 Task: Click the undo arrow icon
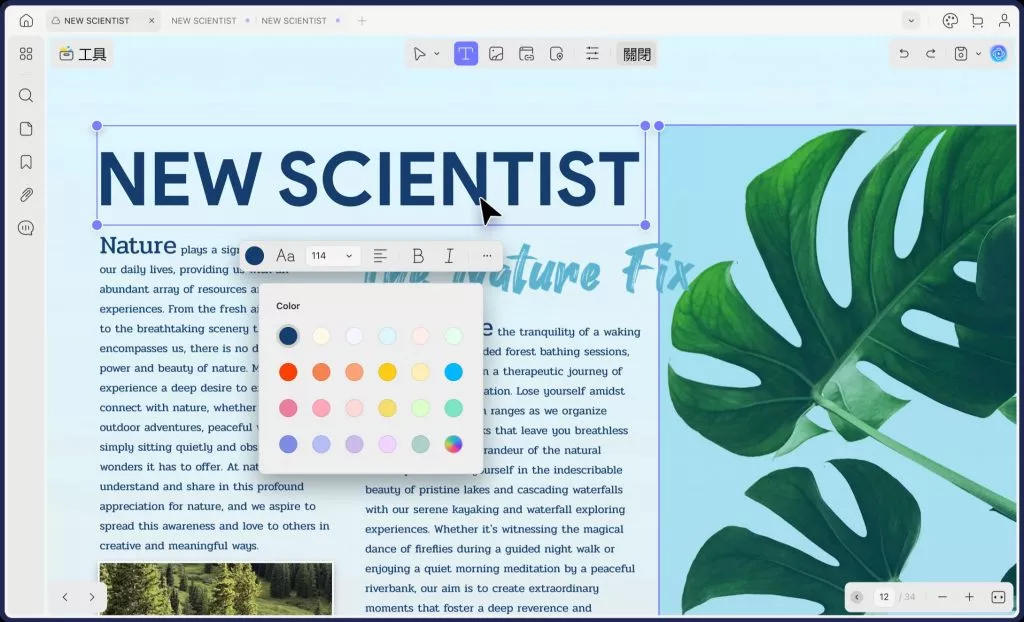[x=904, y=54]
